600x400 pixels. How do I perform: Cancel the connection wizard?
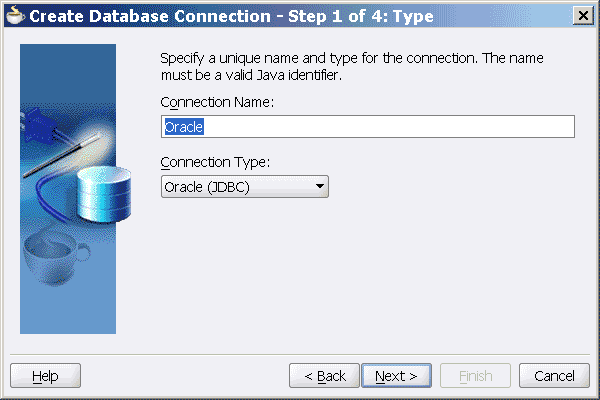tap(554, 376)
